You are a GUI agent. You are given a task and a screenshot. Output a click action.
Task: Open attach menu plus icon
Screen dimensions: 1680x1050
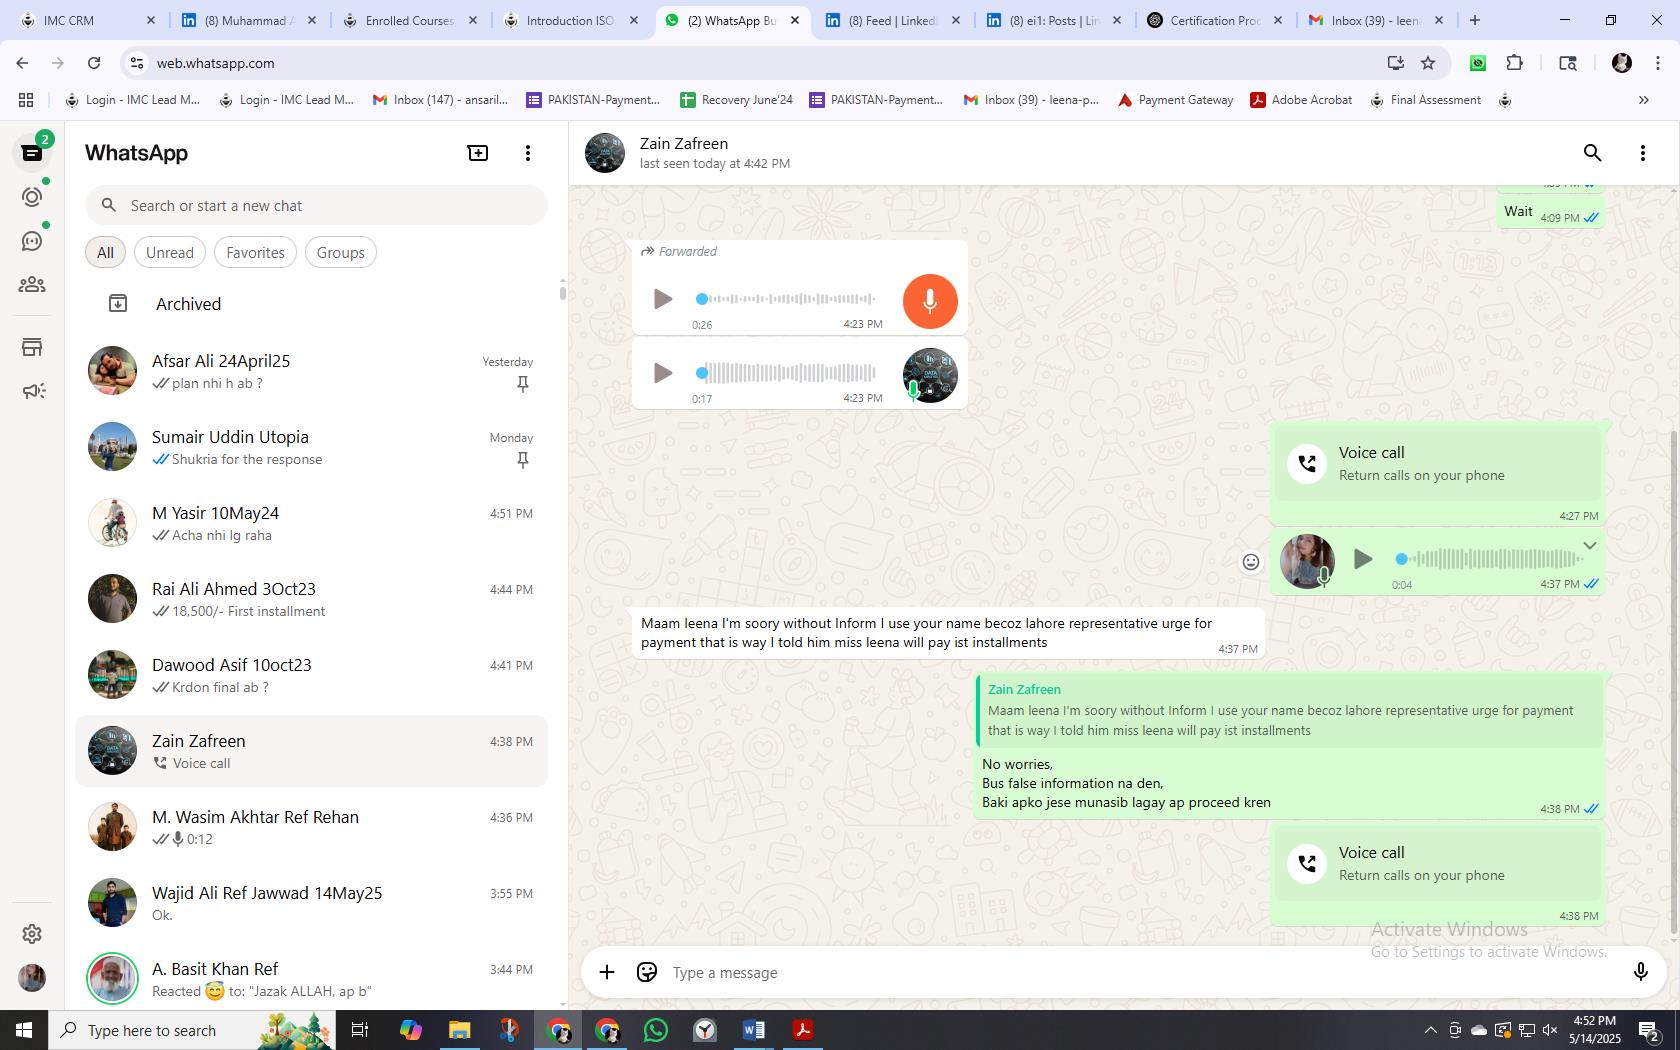pyautogui.click(x=606, y=972)
